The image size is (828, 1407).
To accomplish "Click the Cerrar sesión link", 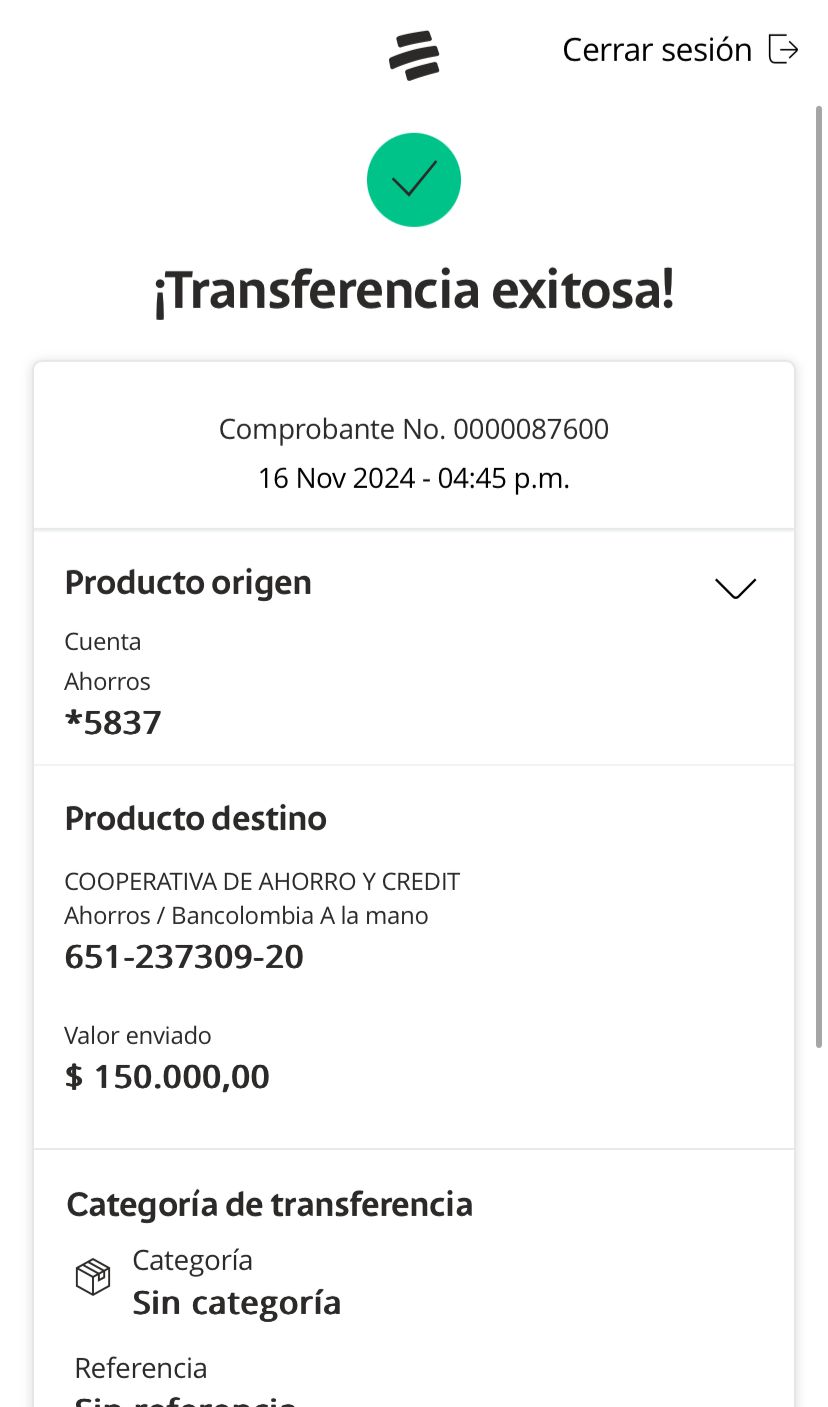I will (657, 50).
